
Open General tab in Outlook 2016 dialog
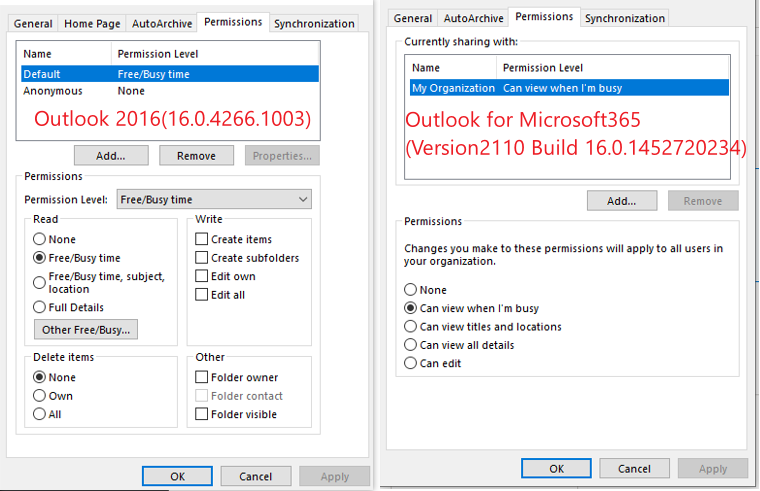click(x=33, y=24)
